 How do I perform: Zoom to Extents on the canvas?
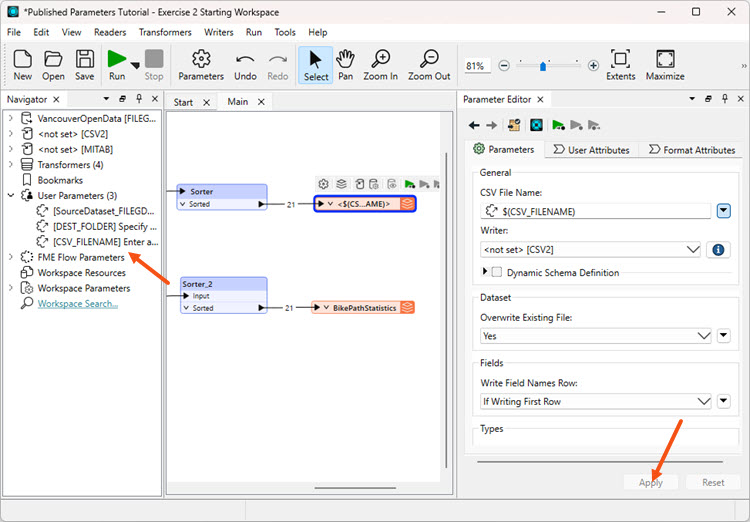coord(620,65)
